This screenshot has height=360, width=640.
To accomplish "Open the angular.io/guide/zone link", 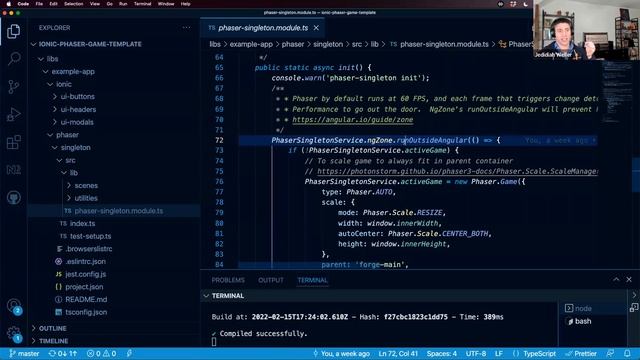I will 353,120.
